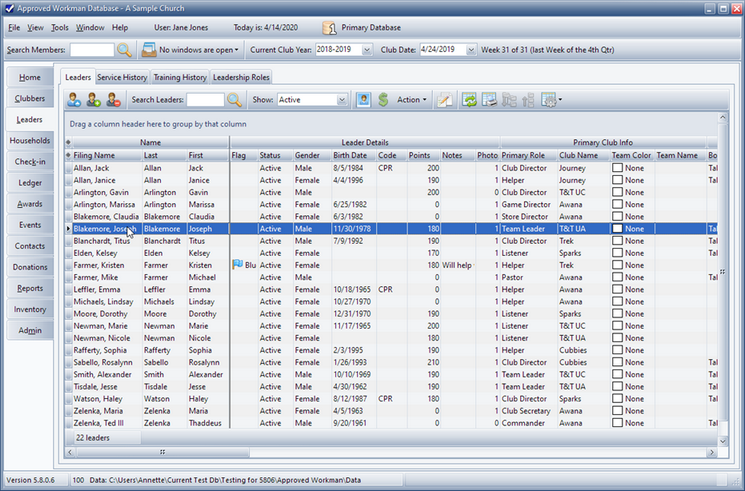Switch to the Training History tab
The image size is (745, 491).
click(x=180, y=77)
